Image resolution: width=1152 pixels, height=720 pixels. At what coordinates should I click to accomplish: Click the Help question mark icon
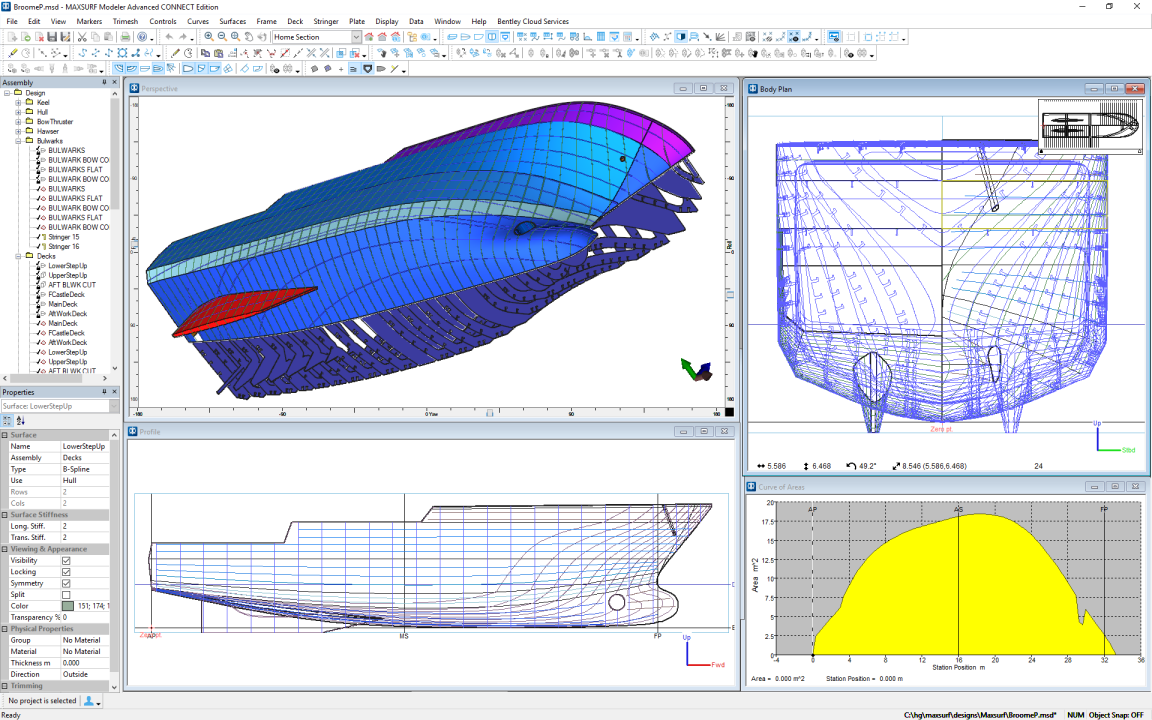(141, 37)
